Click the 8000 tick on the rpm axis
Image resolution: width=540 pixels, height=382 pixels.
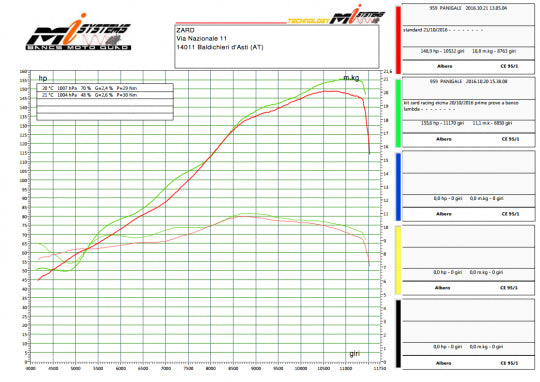pyautogui.click(x=211, y=368)
